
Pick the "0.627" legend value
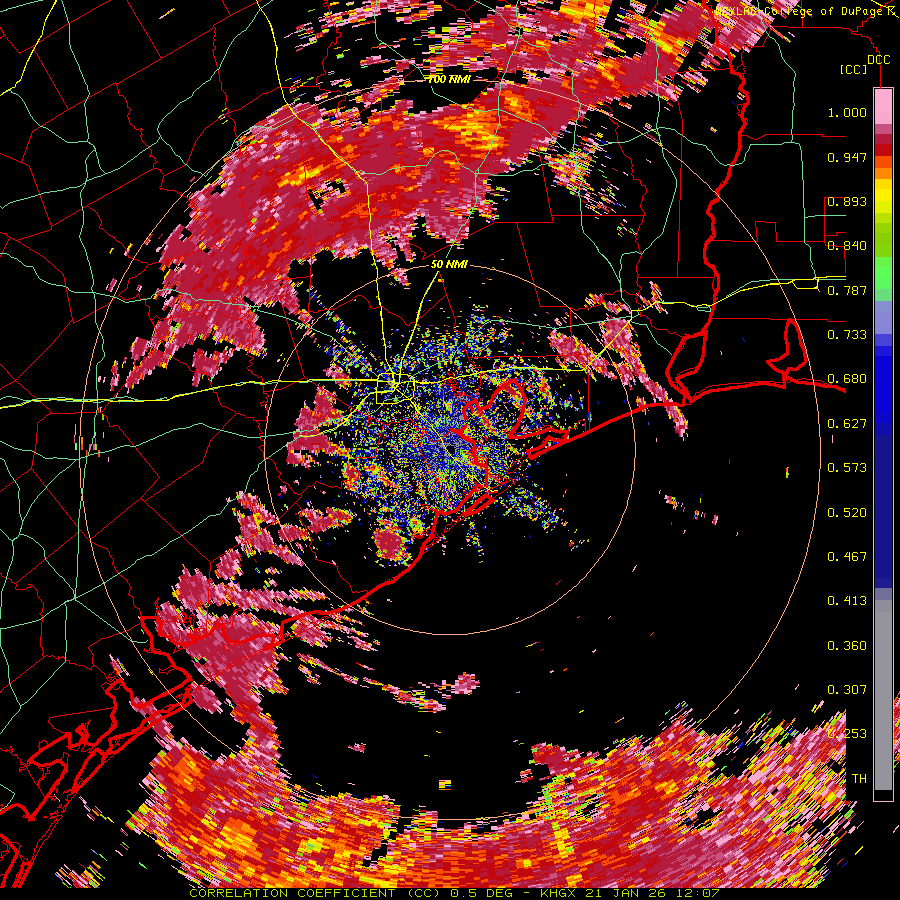(847, 424)
